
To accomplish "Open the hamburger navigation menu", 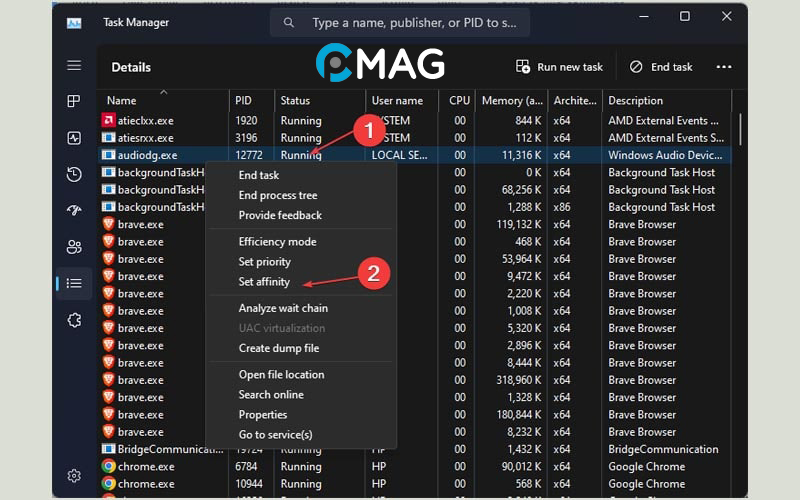I will [74, 66].
